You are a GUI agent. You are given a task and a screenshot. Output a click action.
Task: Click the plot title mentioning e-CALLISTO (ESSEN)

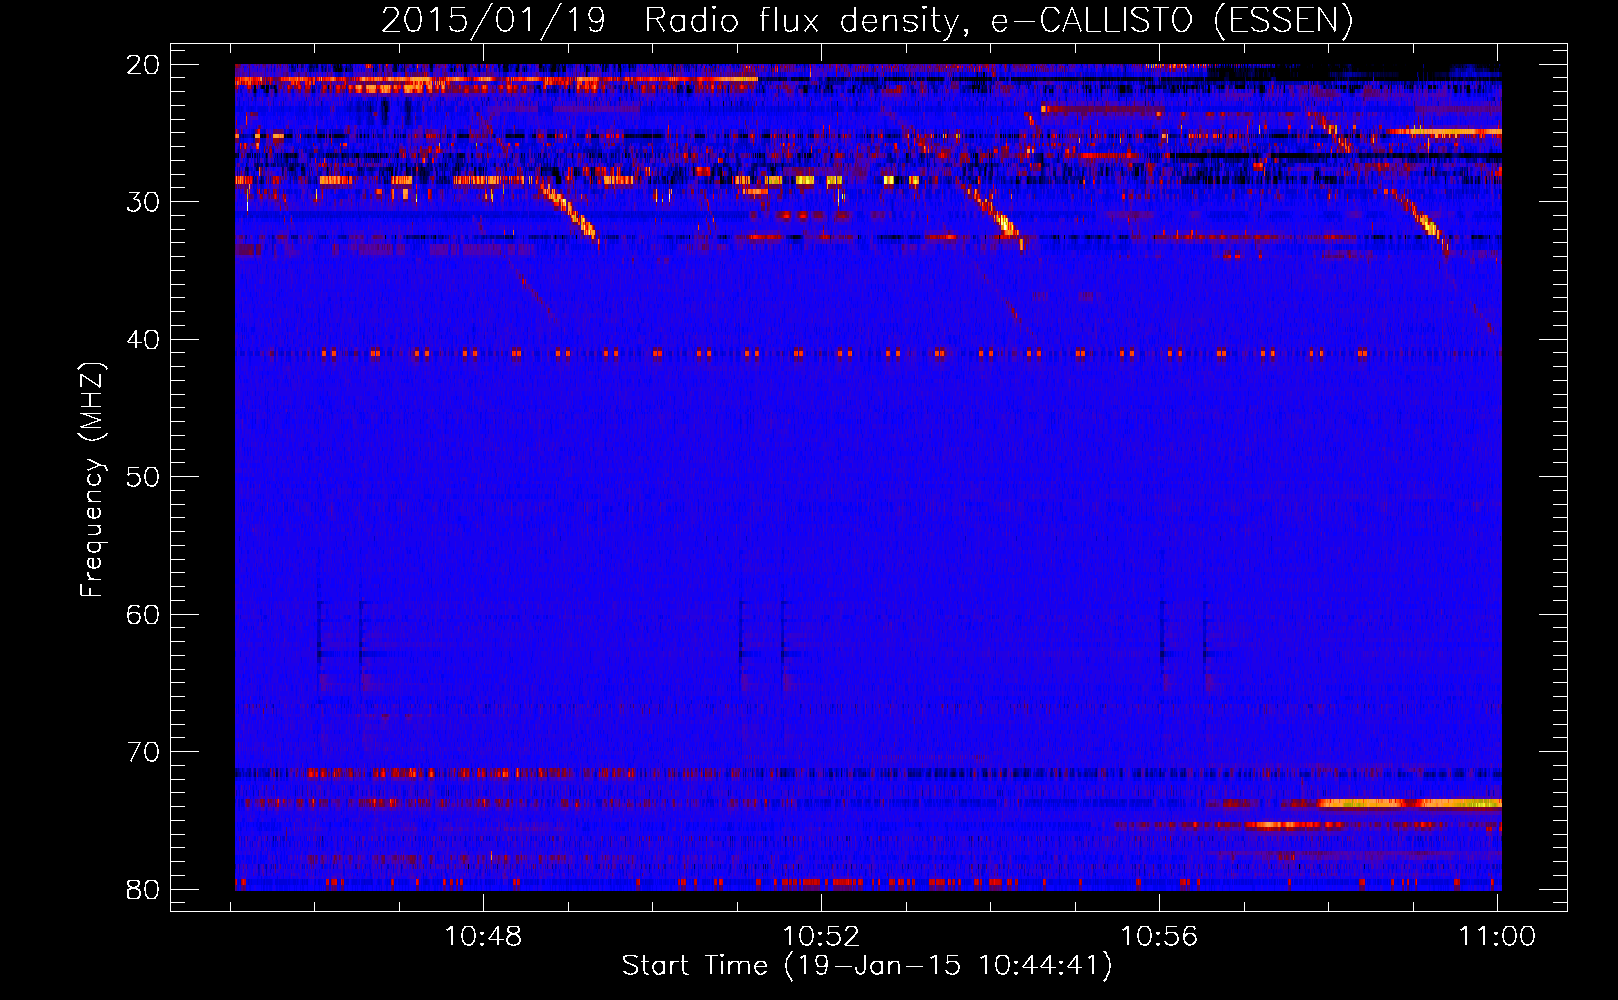[867, 20]
